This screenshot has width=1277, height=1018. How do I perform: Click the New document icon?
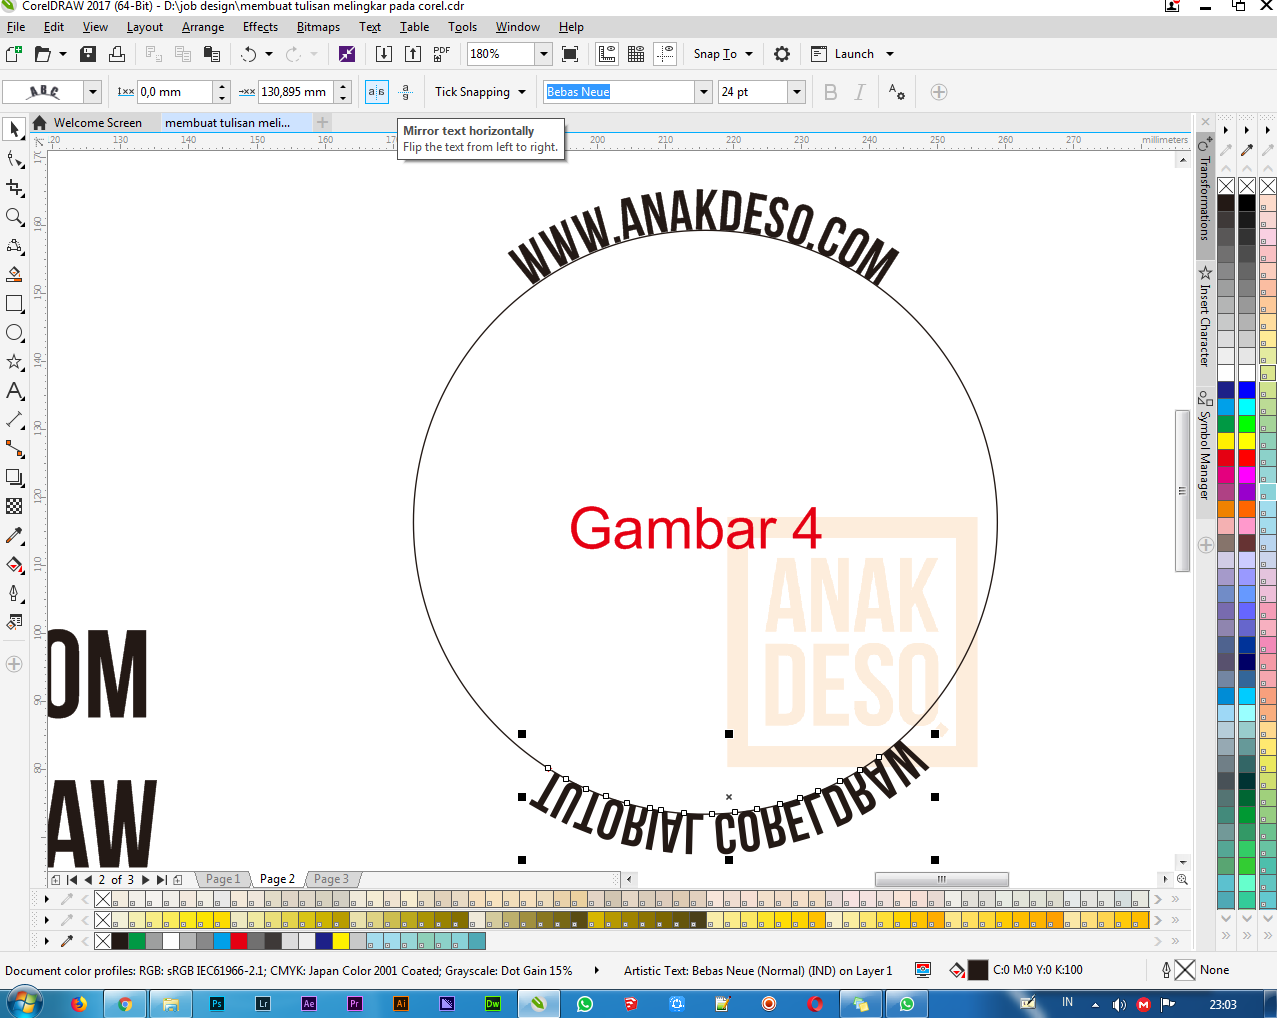pyautogui.click(x=14, y=54)
